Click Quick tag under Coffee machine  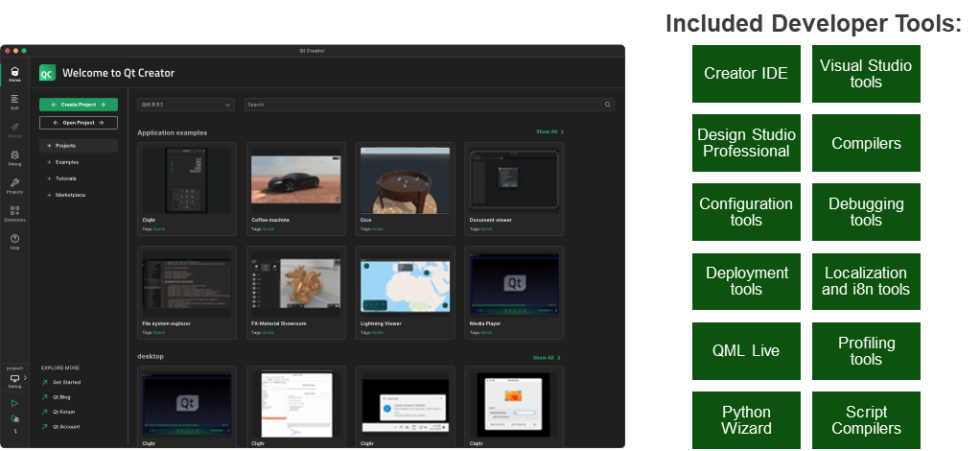[268, 229]
